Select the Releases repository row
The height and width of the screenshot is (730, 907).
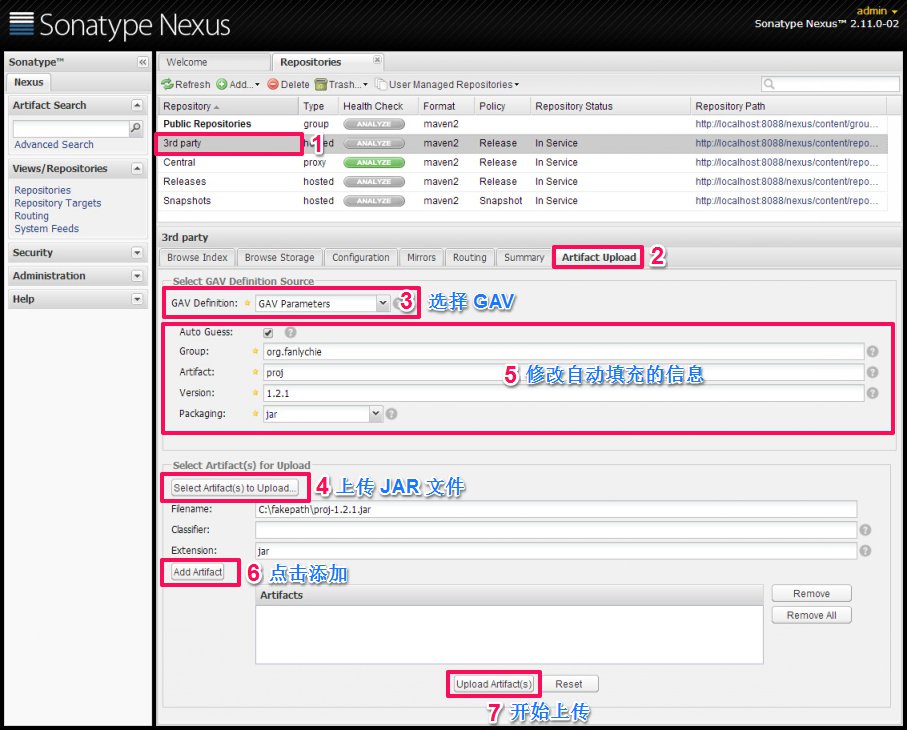point(522,182)
